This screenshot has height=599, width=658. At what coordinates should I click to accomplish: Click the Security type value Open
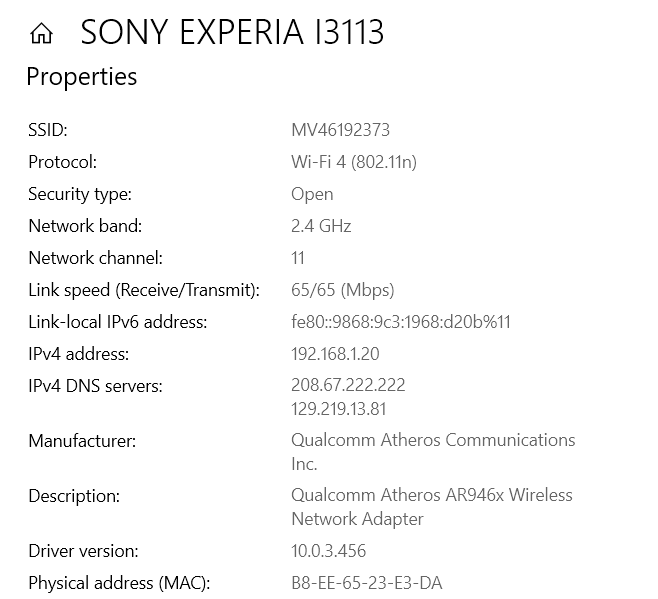[312, 194]
